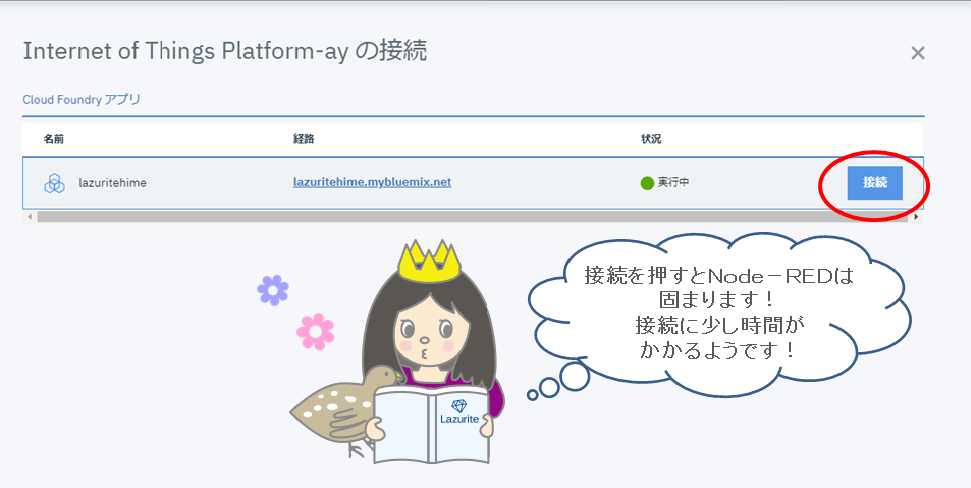Click the blue 接続 connect button
This screenshot has height=488, width=971.
[x=875, y=183]
